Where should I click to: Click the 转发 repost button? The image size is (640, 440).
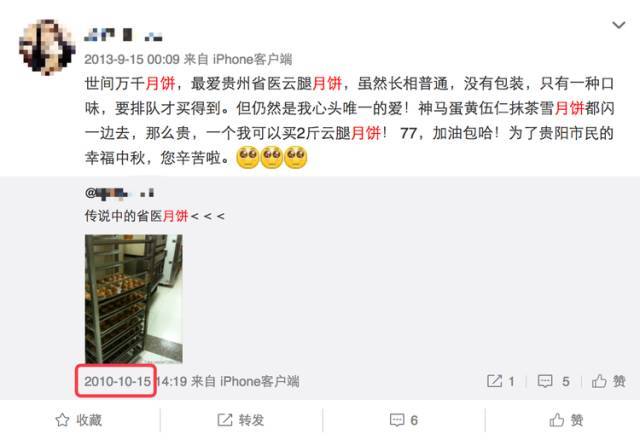[240, 420]
